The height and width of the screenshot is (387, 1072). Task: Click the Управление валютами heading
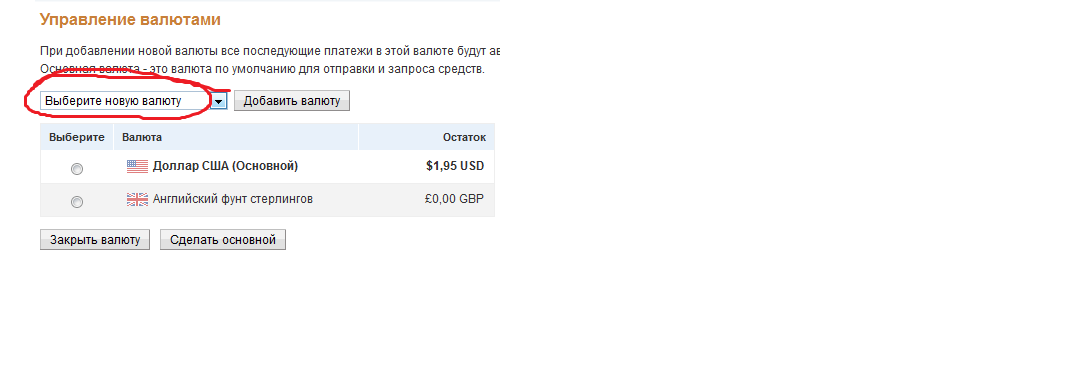click(130, 20)
